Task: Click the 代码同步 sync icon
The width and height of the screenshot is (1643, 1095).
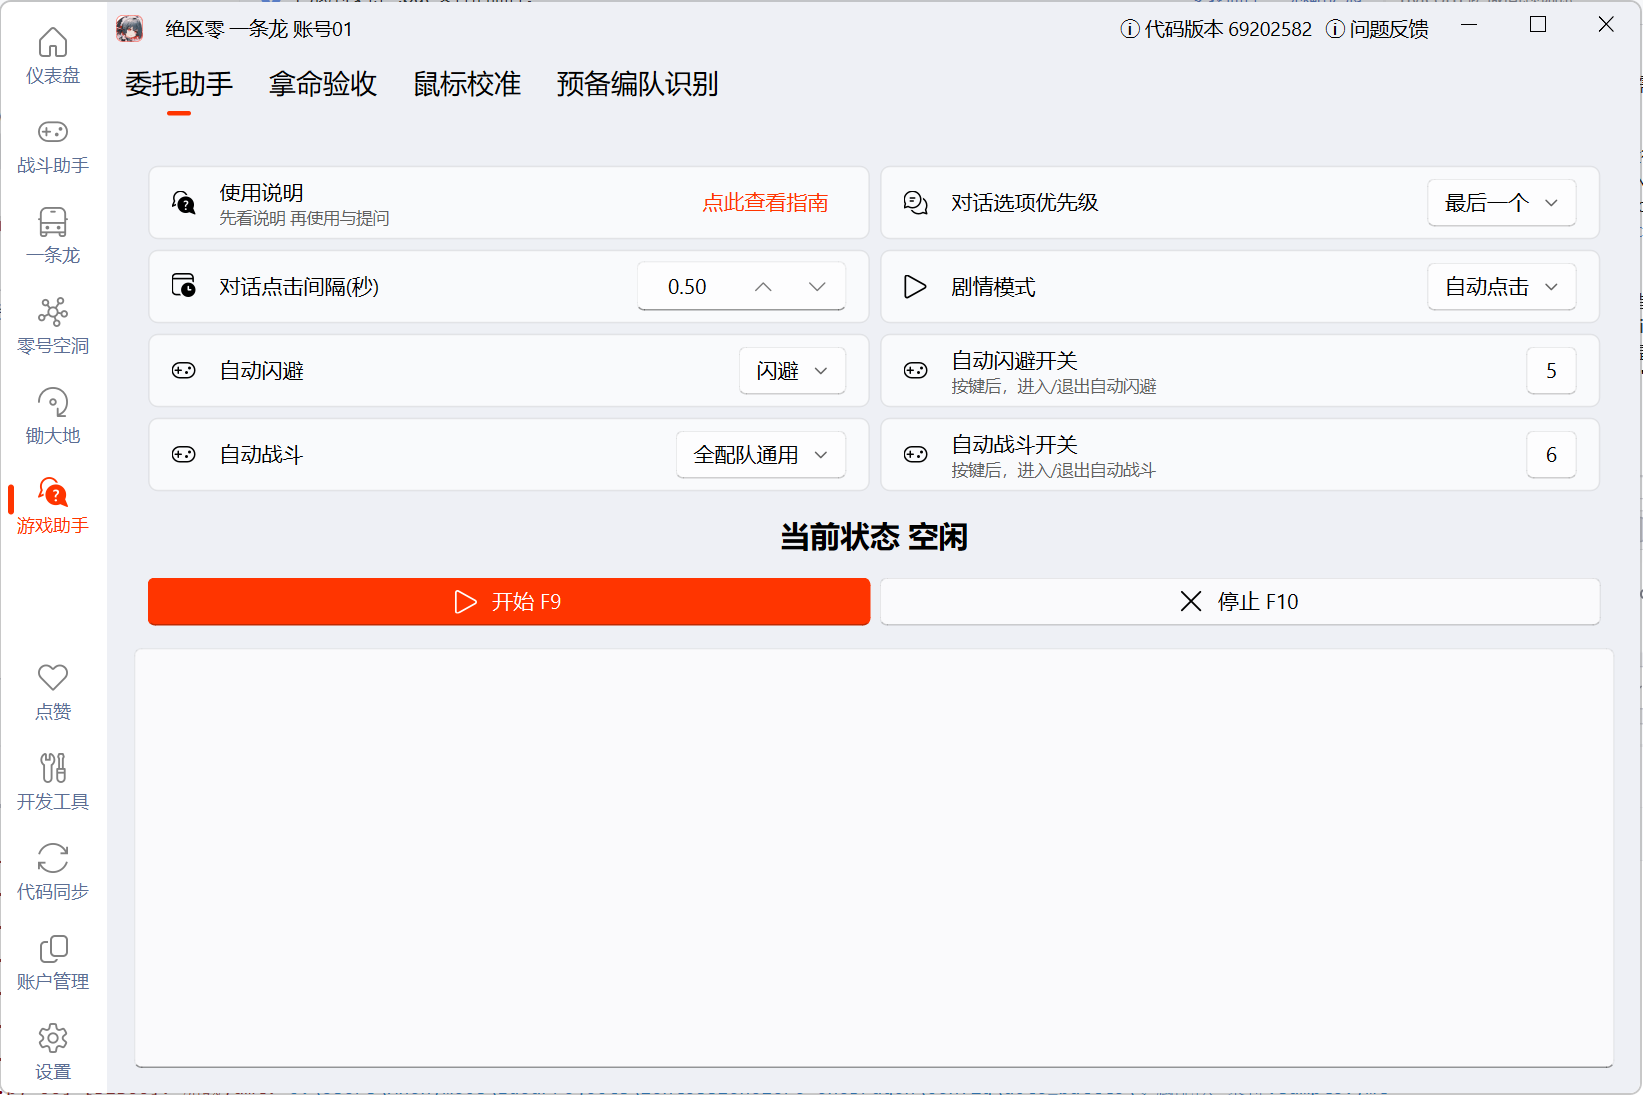Action: point(53,859)
